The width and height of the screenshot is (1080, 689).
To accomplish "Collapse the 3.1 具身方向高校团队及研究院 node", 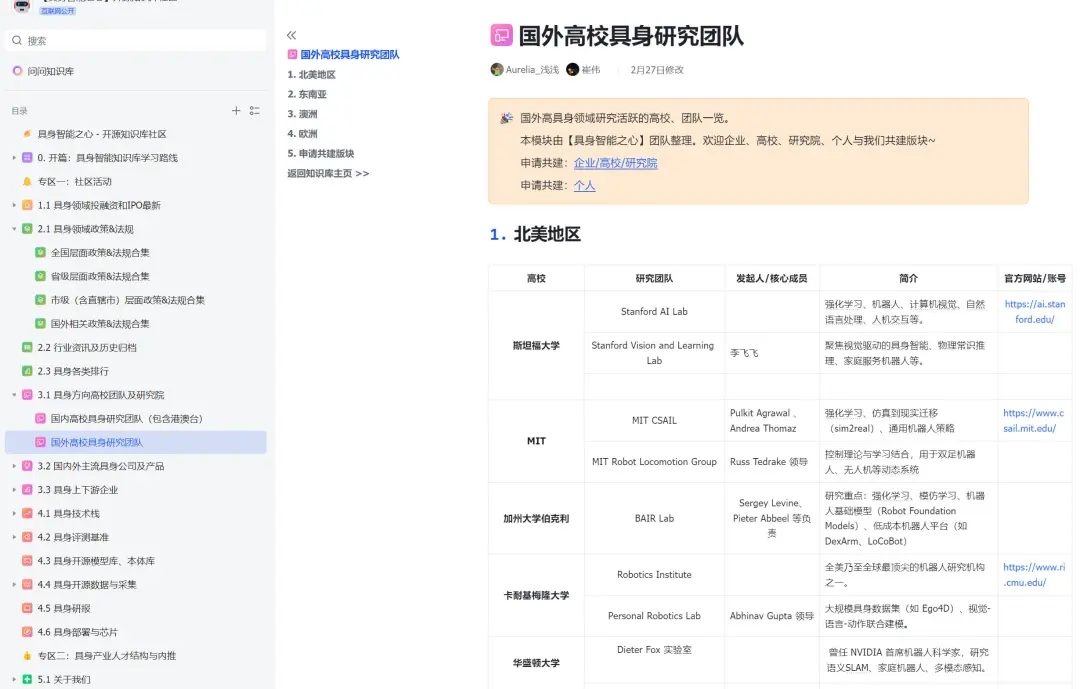I will (x=14, y=395).
